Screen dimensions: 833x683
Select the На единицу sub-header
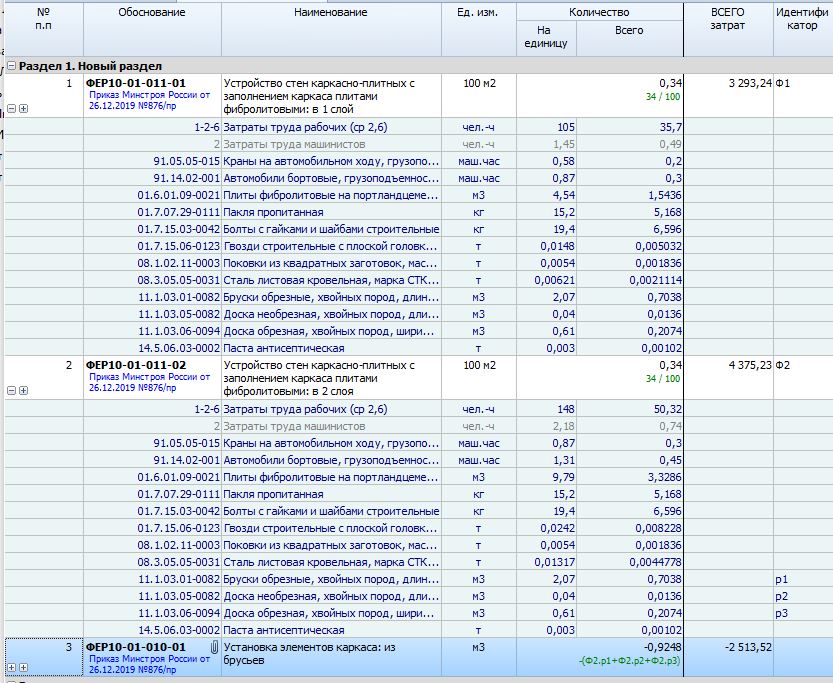[546, 37]
